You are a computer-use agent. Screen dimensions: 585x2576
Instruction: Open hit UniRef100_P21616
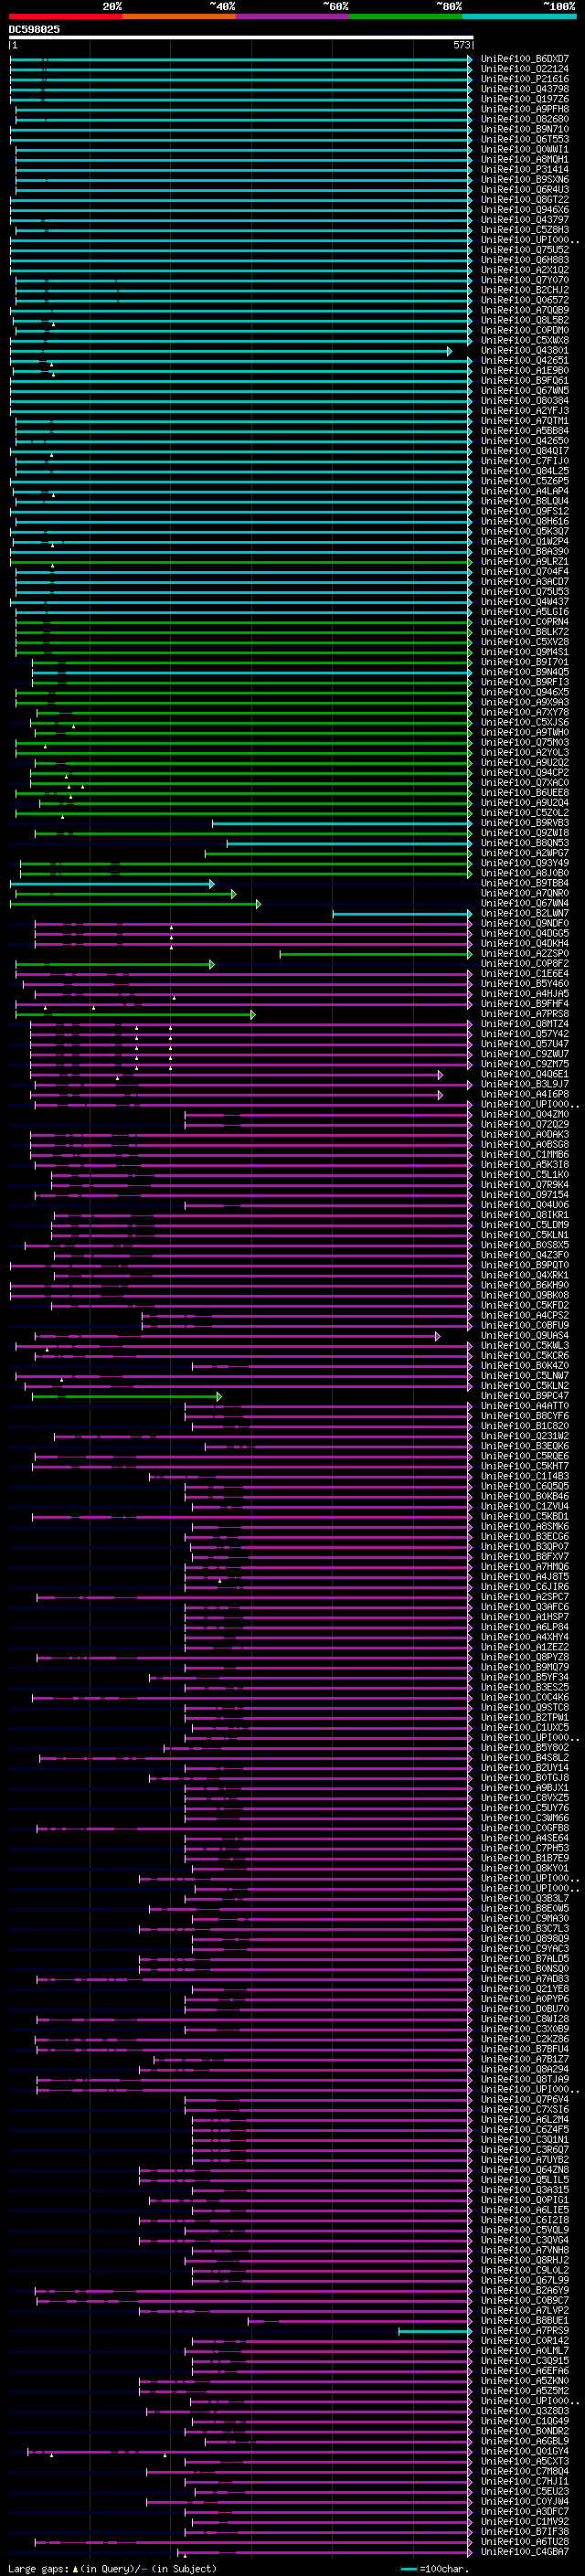(525, 79)
